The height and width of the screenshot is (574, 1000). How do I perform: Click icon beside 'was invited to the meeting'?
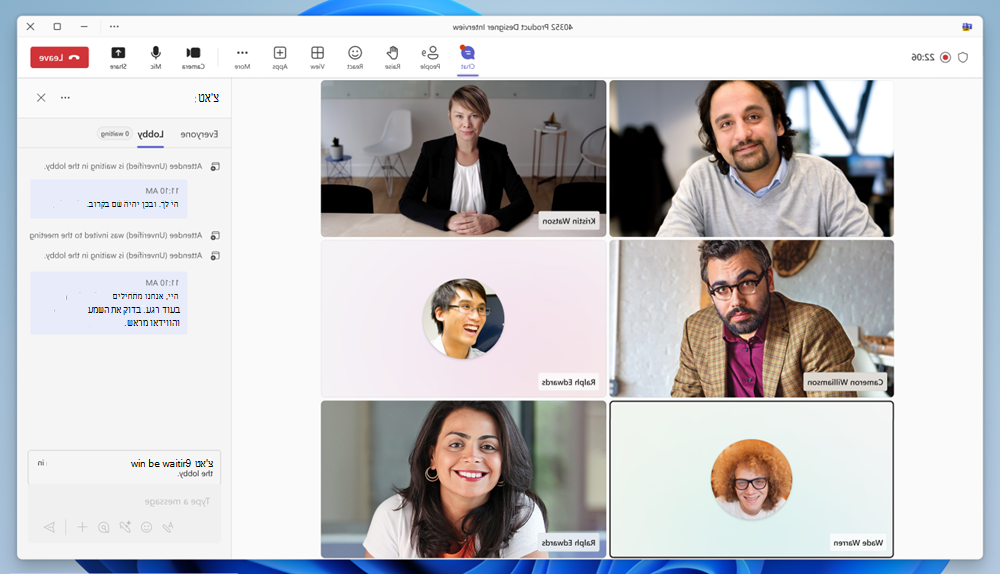215,235
